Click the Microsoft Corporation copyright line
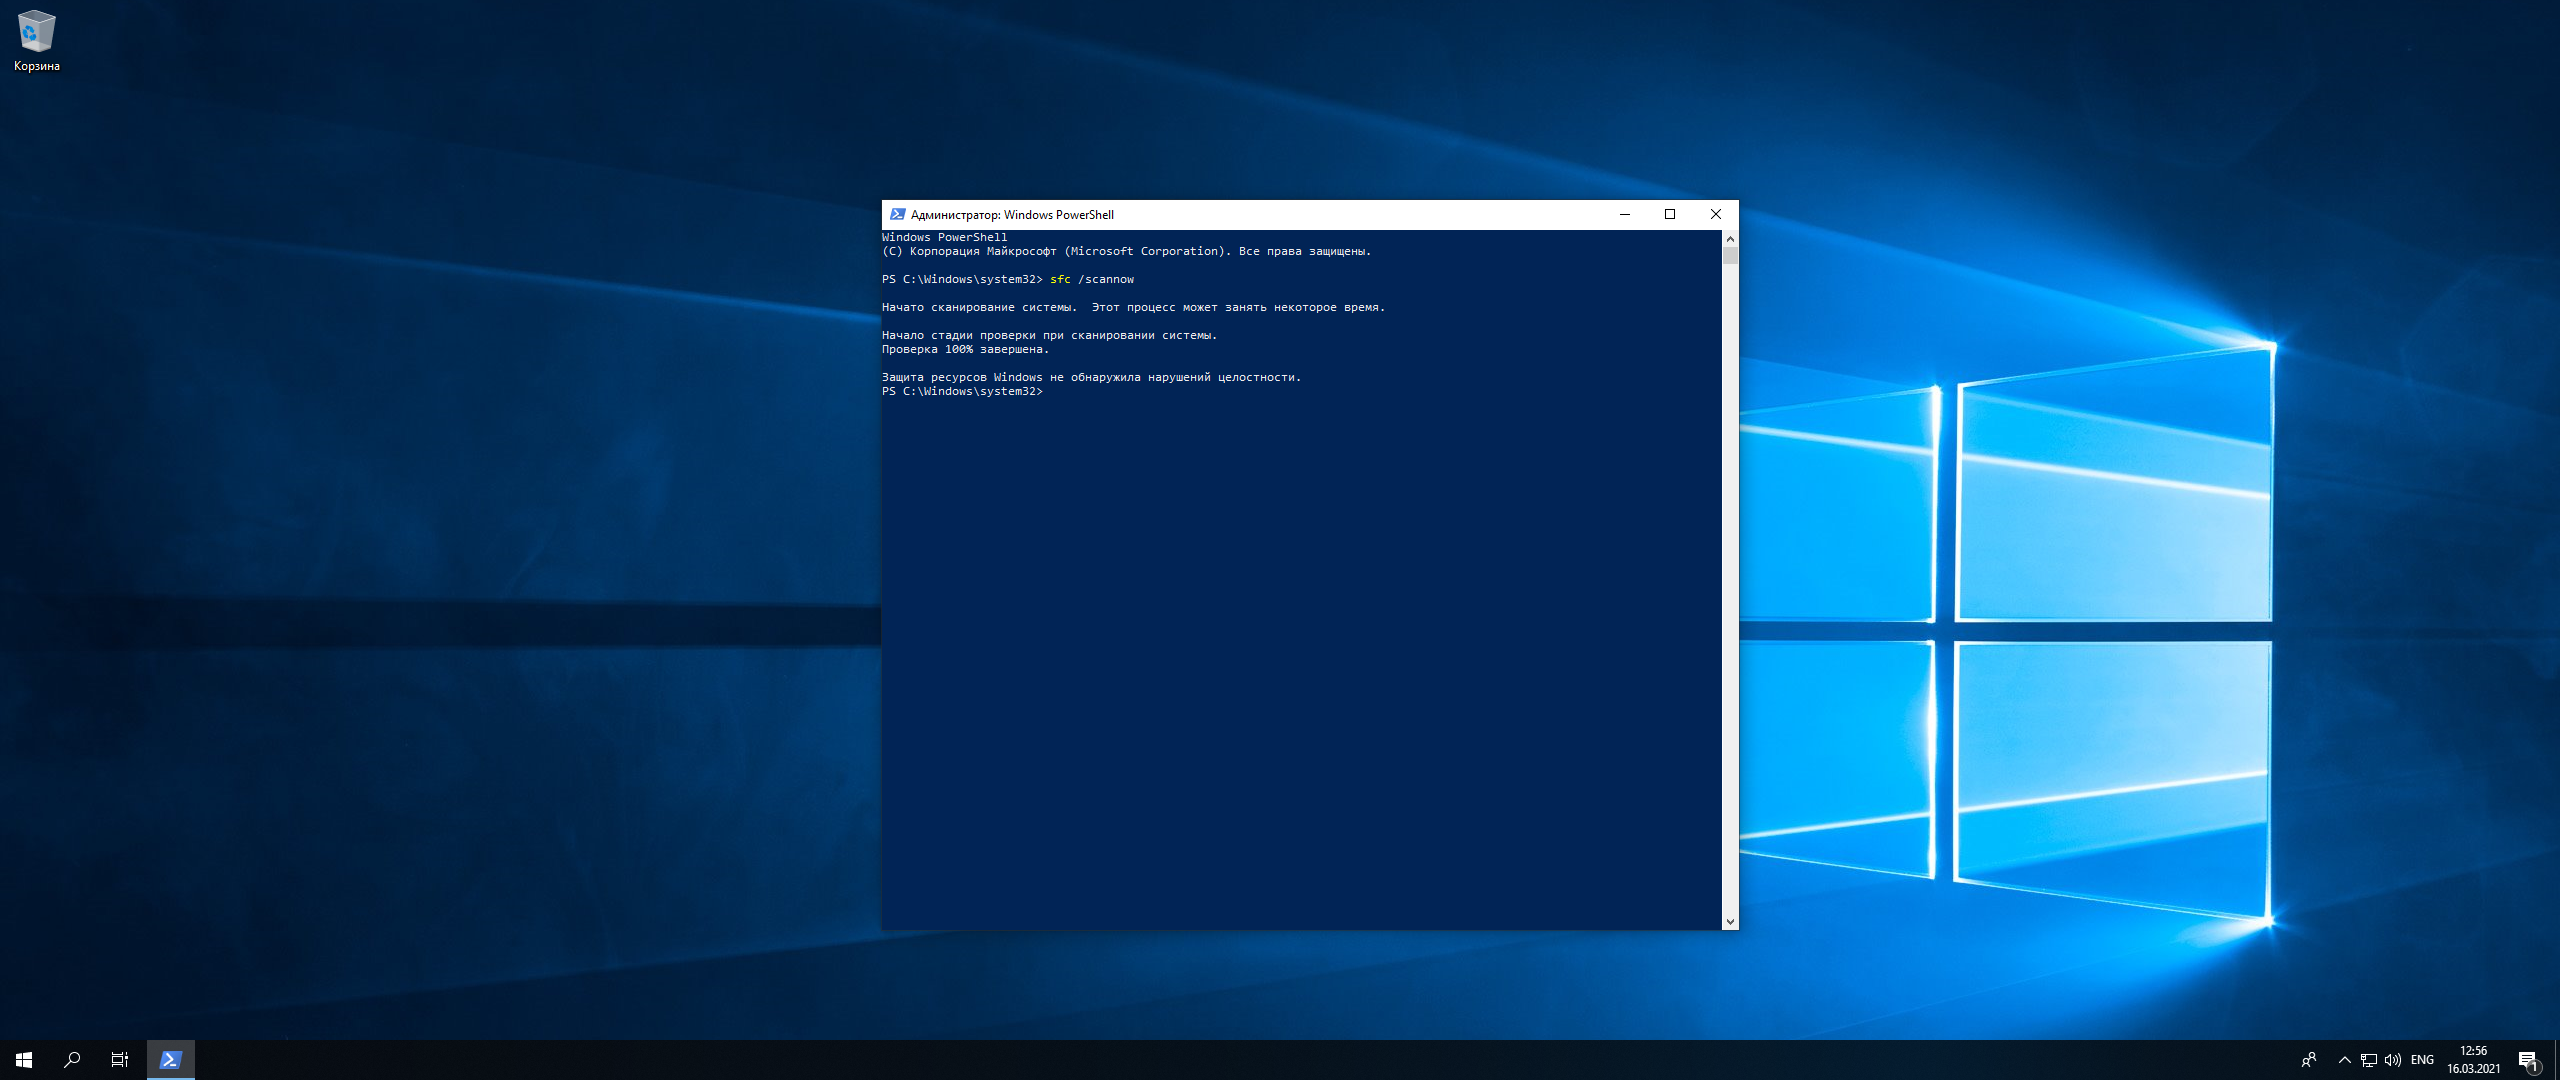The width and height of the screenshot is (2560, 1080). (1126, 251)
